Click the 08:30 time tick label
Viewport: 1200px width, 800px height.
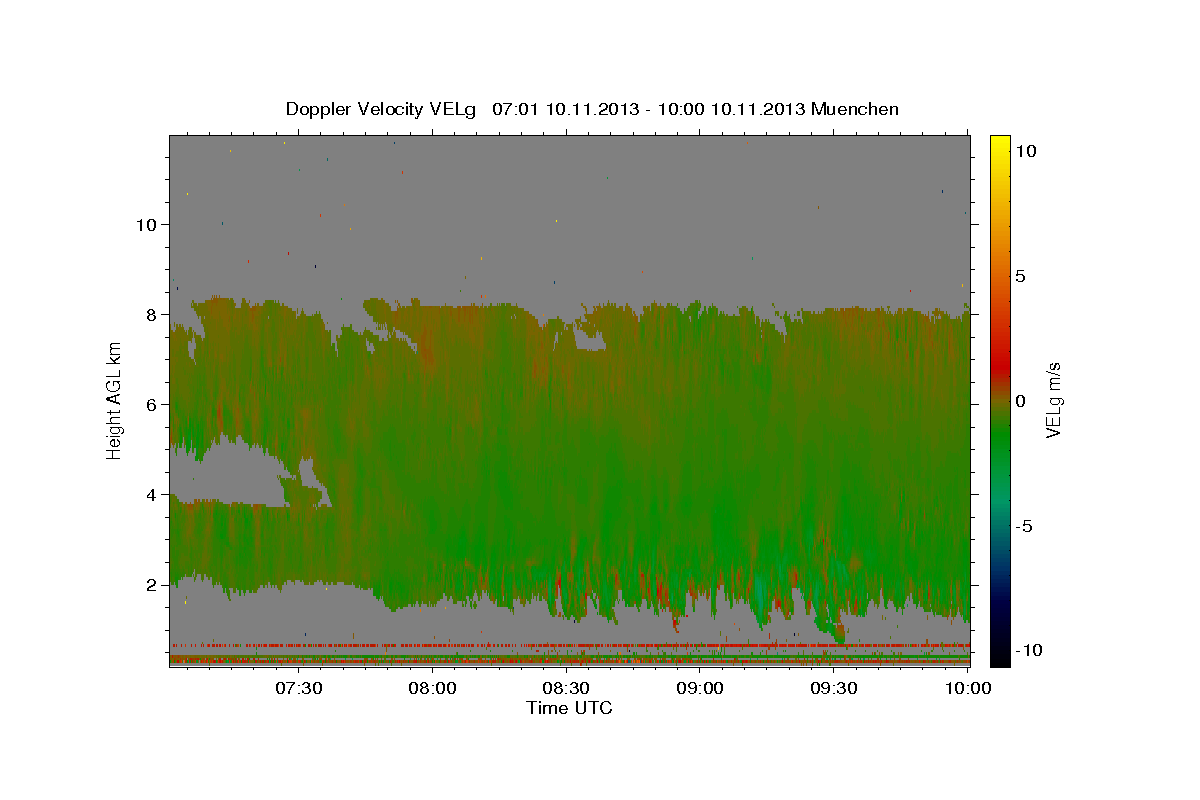click(566, 688)
